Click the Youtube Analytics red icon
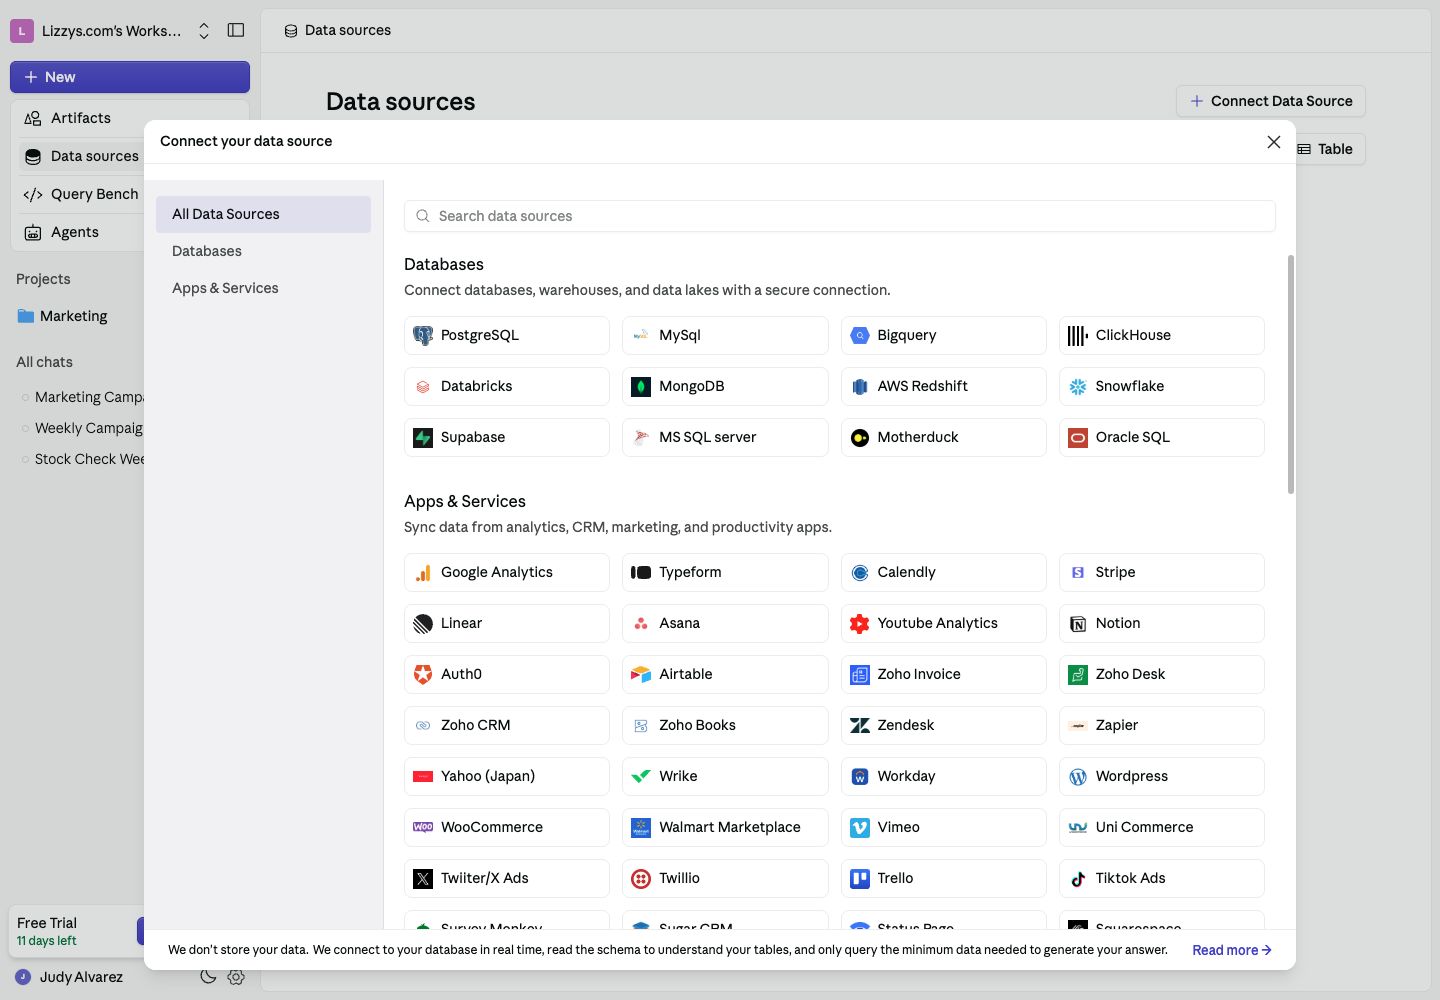 (860, 624)
